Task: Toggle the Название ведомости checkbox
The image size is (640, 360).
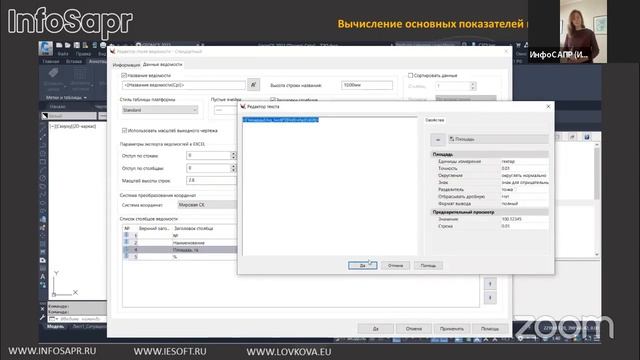Action: pyautogui.click(x=124, y=76)
